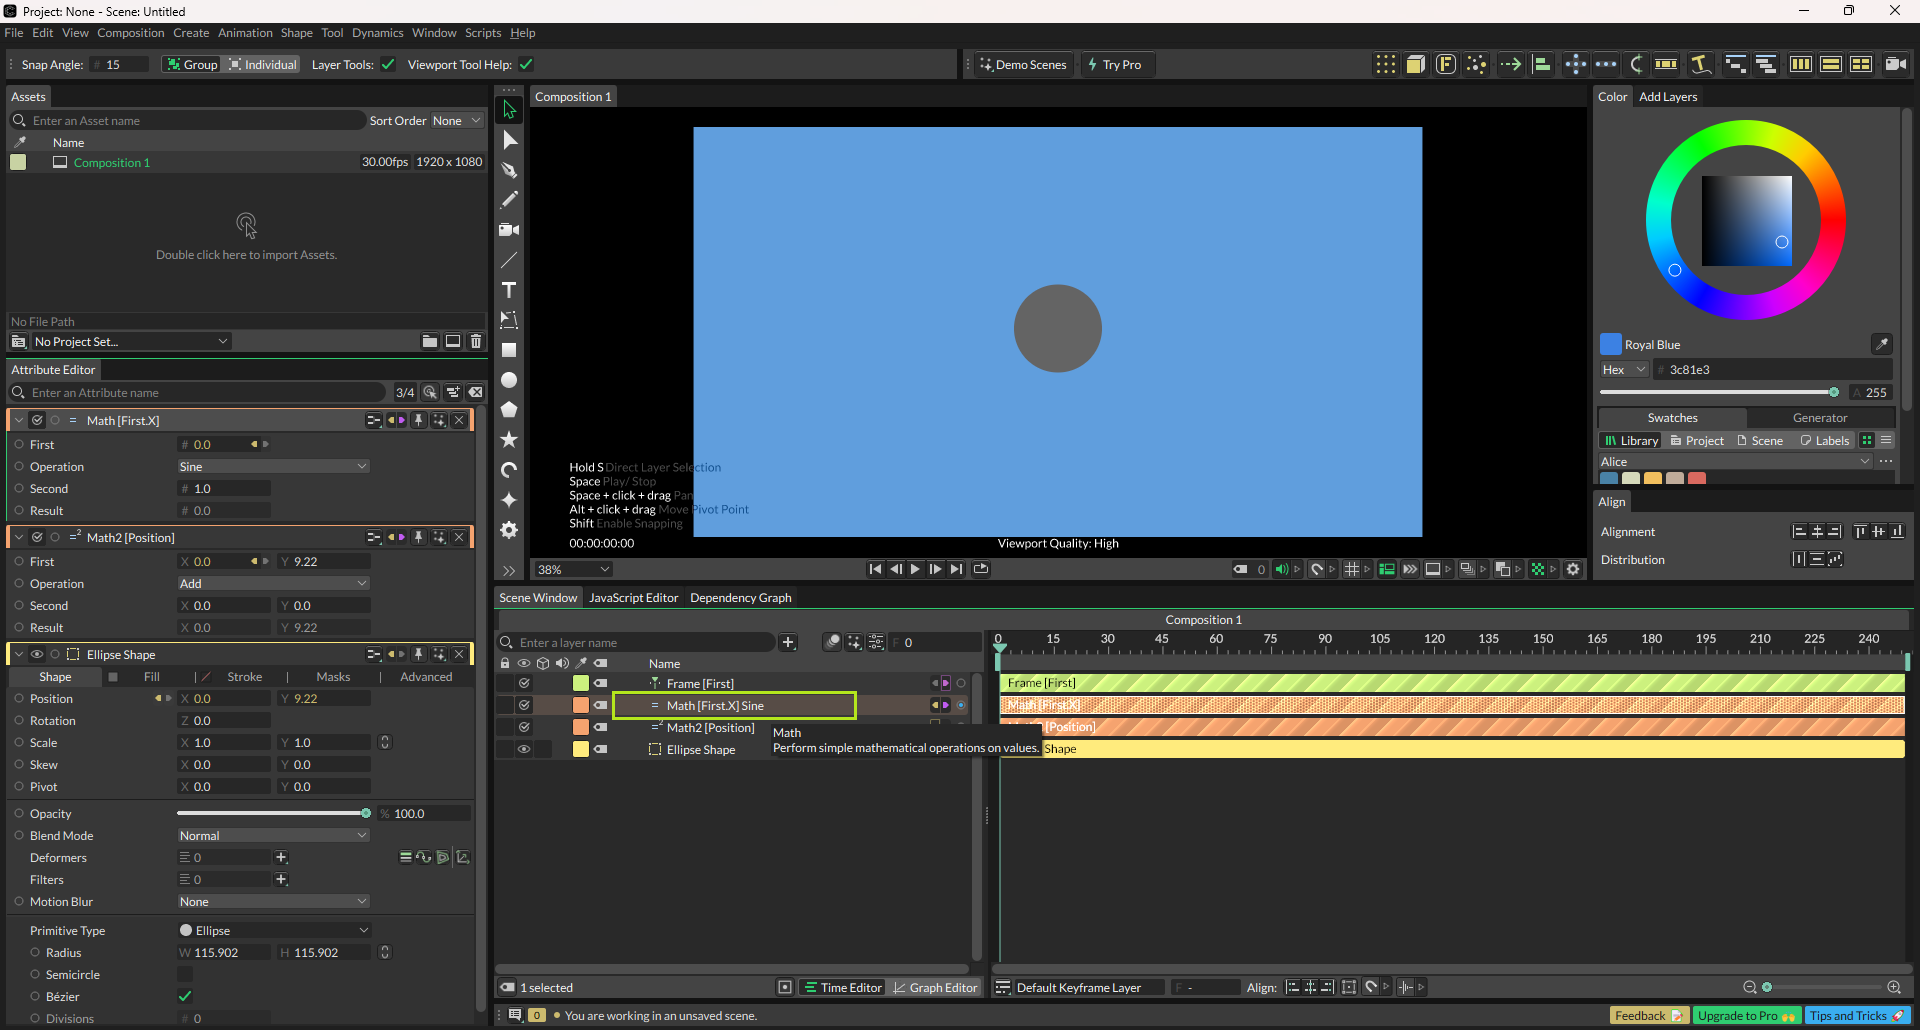Screen dimensions: 1920x1030
Task: Click the Upgrade to Pro button
Action: (x=1746, y=1016)
